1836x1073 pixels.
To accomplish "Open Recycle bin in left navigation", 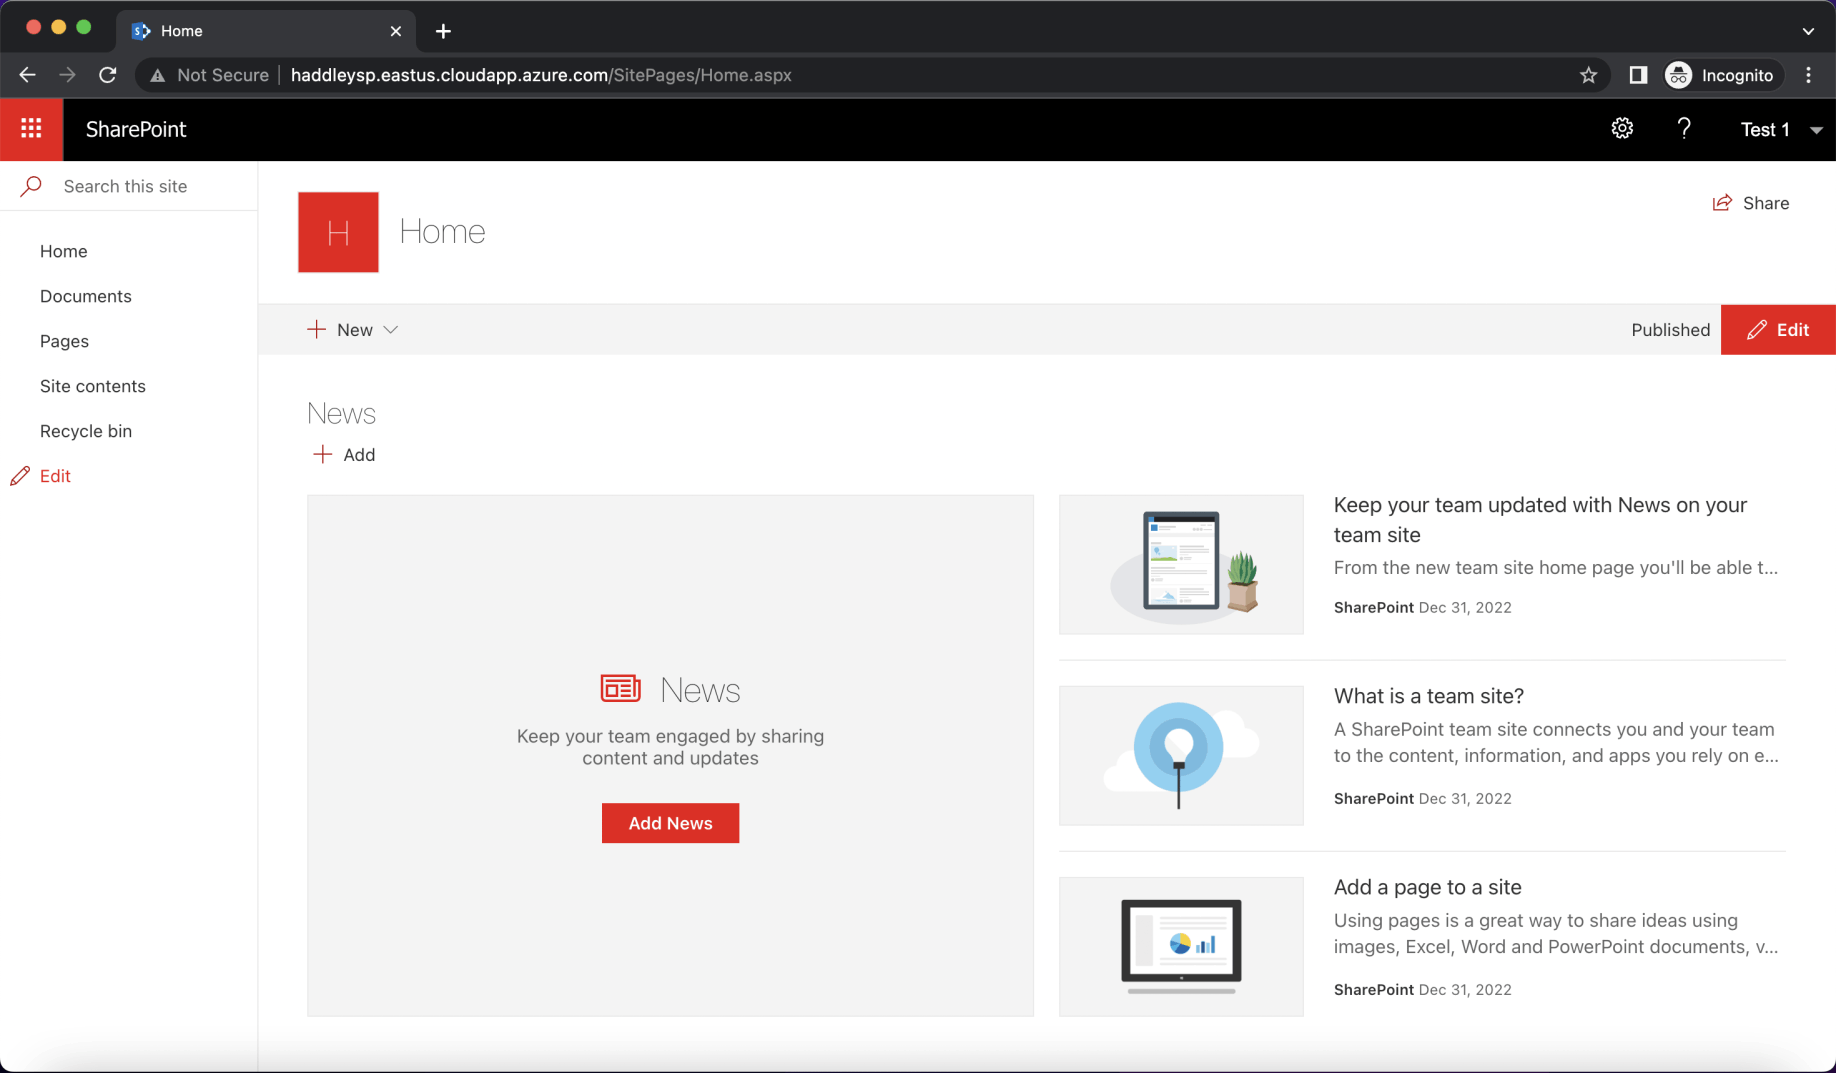I will pos(86,431).
